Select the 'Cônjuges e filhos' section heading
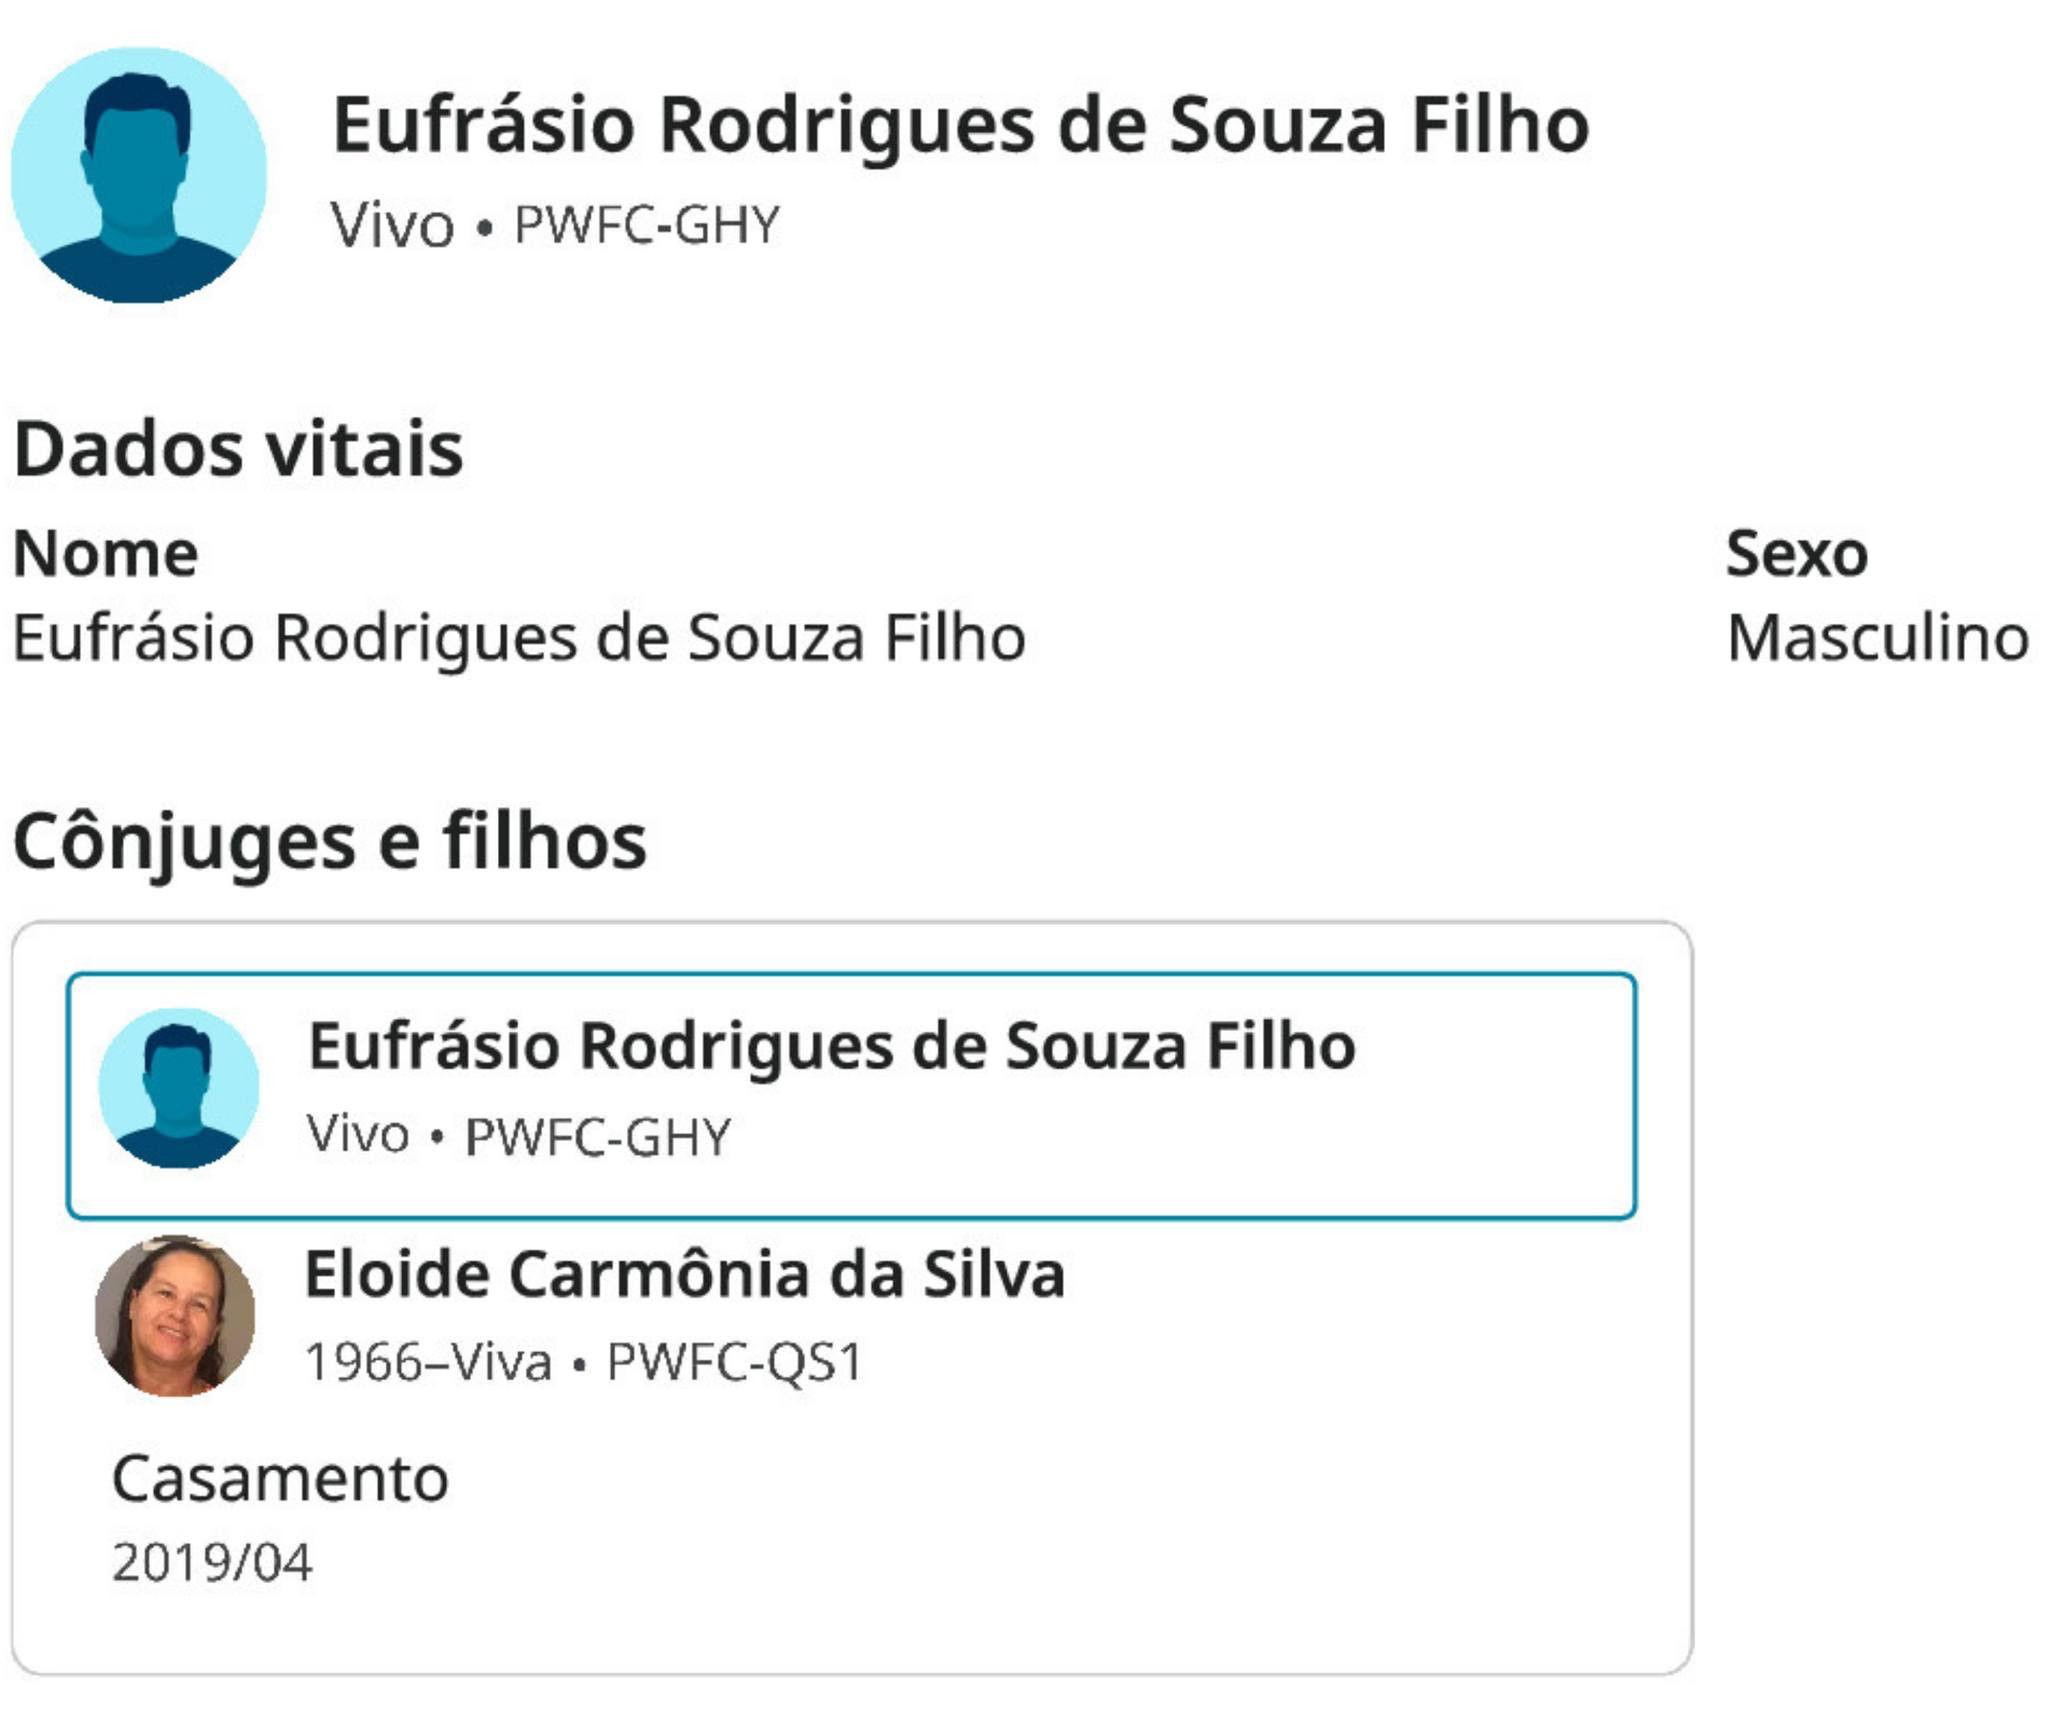The image size is (2048, 1717). pyautogui.click(x=330, y=841)
